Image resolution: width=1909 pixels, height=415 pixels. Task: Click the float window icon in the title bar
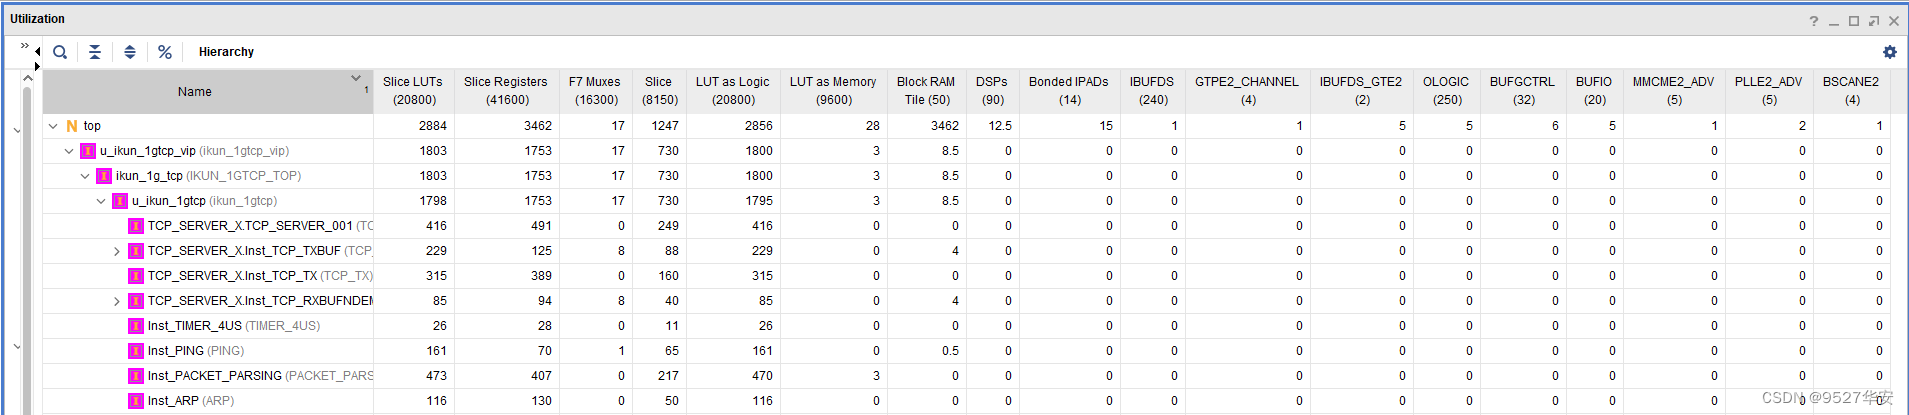coord(1873,21)
